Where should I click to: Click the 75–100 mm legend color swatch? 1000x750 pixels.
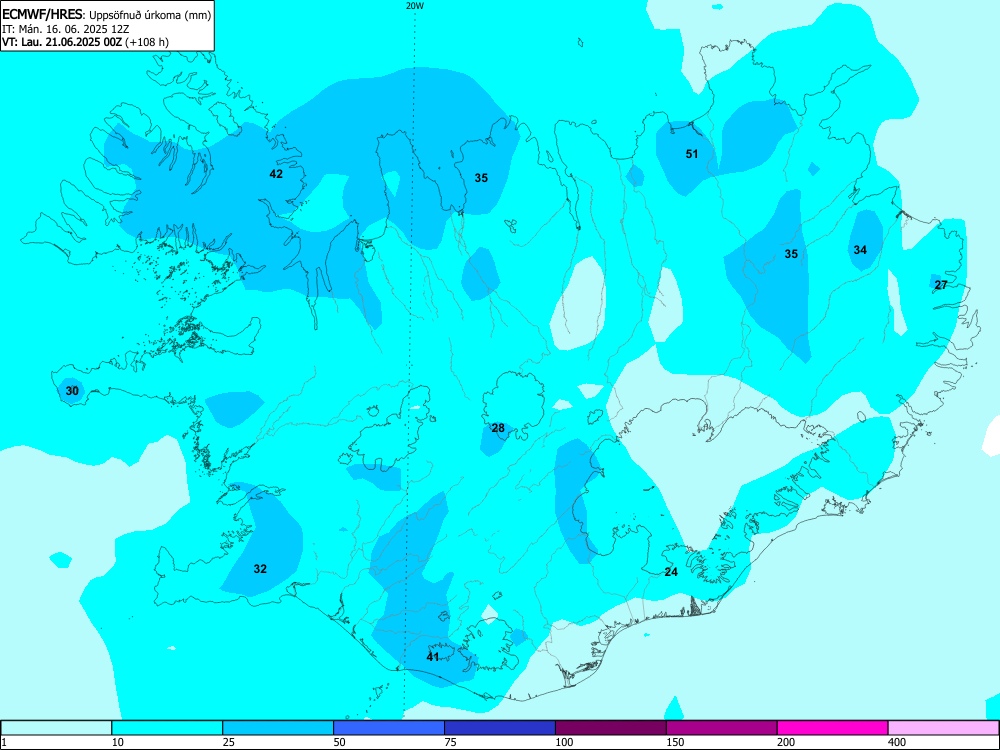tap(500, 728)
